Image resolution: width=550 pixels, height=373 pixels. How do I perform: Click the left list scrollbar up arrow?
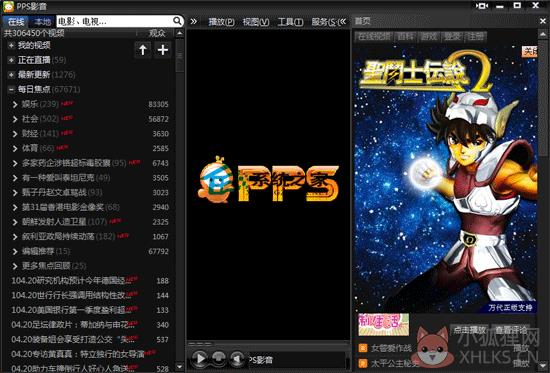180,34
